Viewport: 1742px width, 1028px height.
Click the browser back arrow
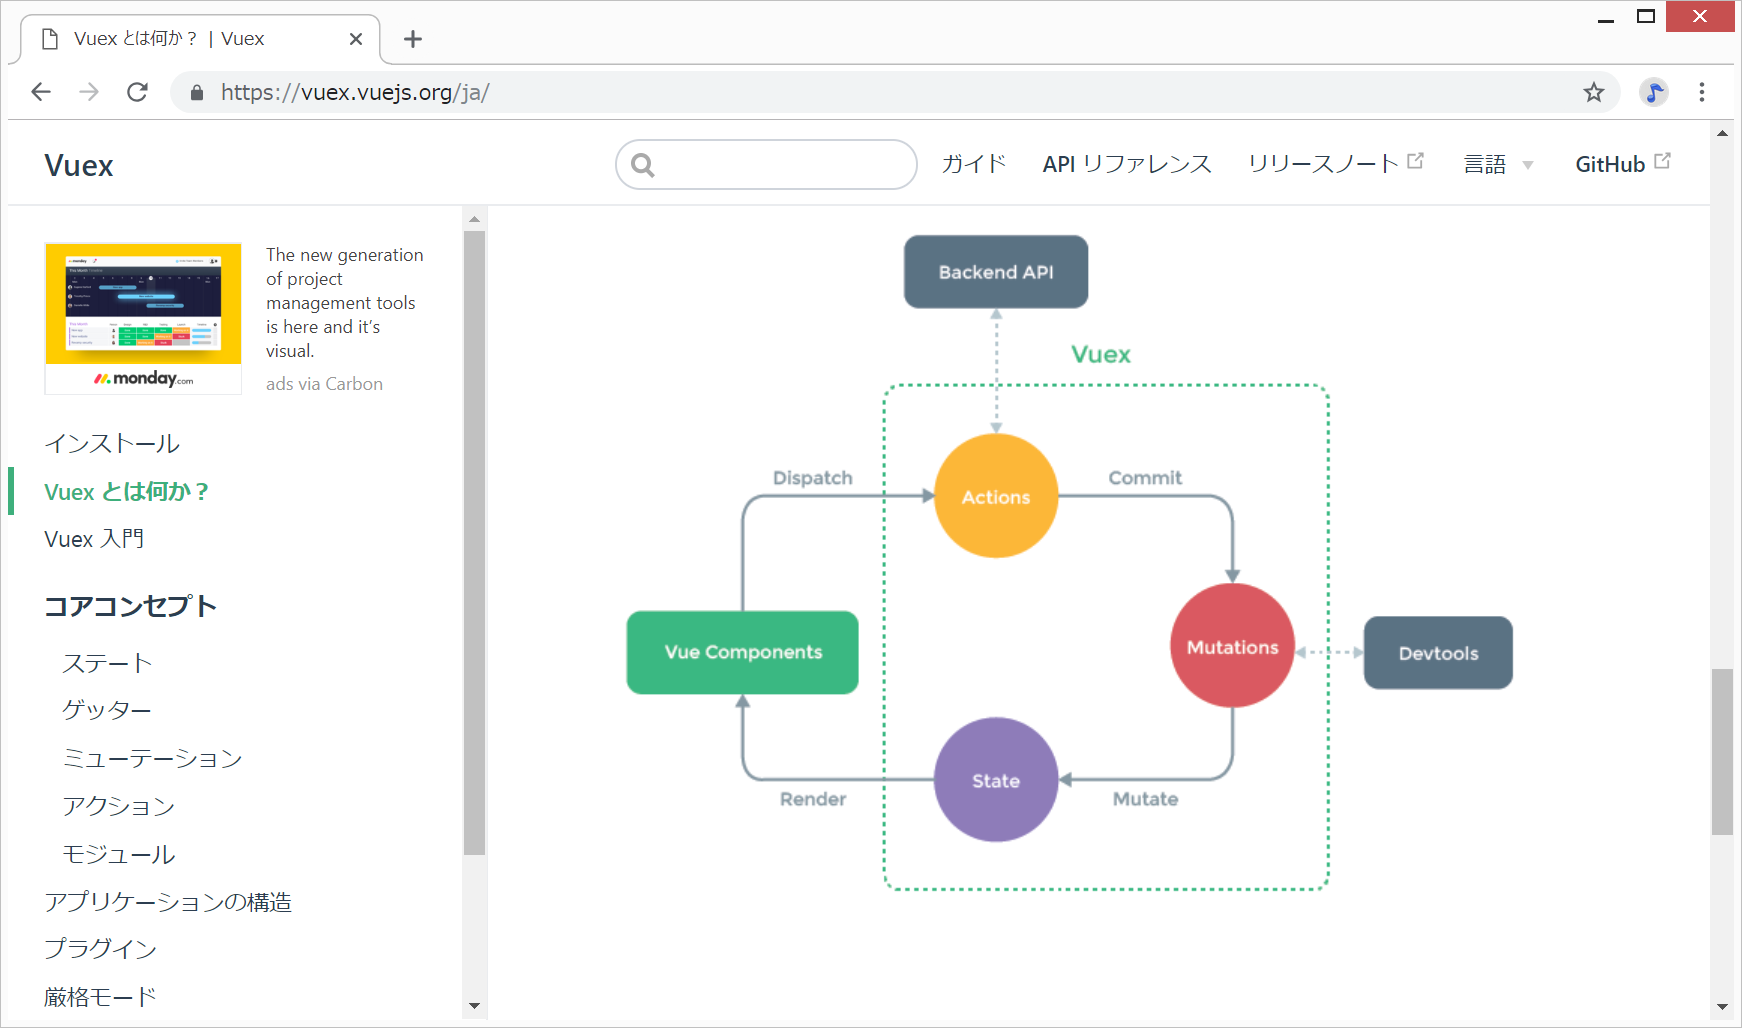[x=41, y=92]
